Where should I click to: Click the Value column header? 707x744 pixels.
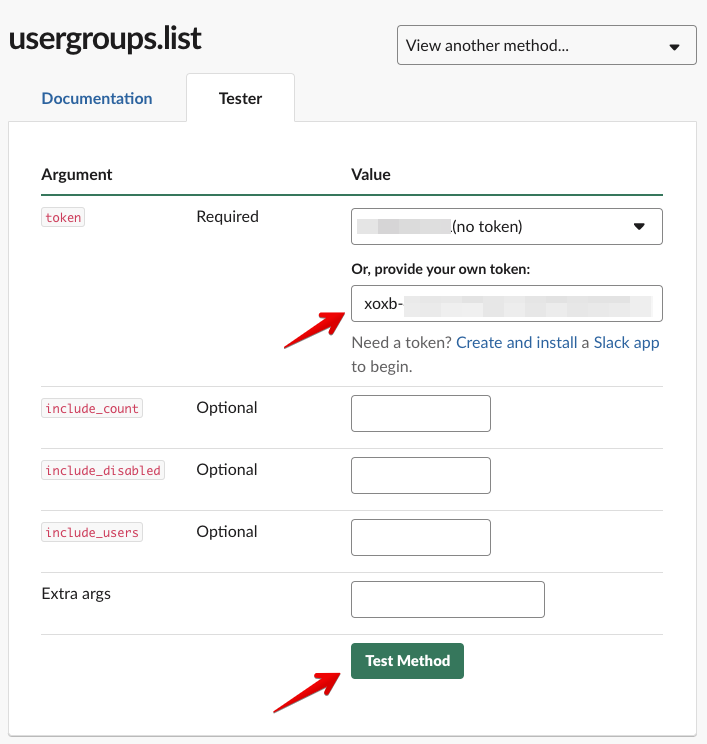[371, 174]
